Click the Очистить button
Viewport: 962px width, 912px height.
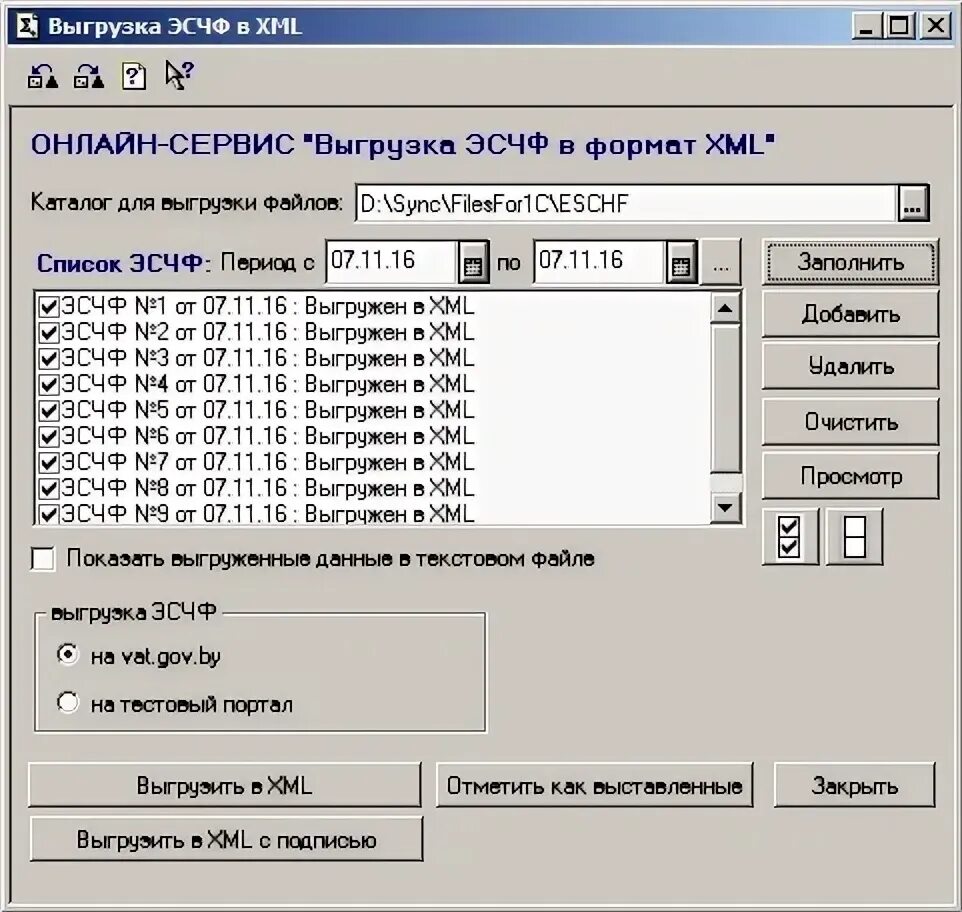[x=850, y=422]
